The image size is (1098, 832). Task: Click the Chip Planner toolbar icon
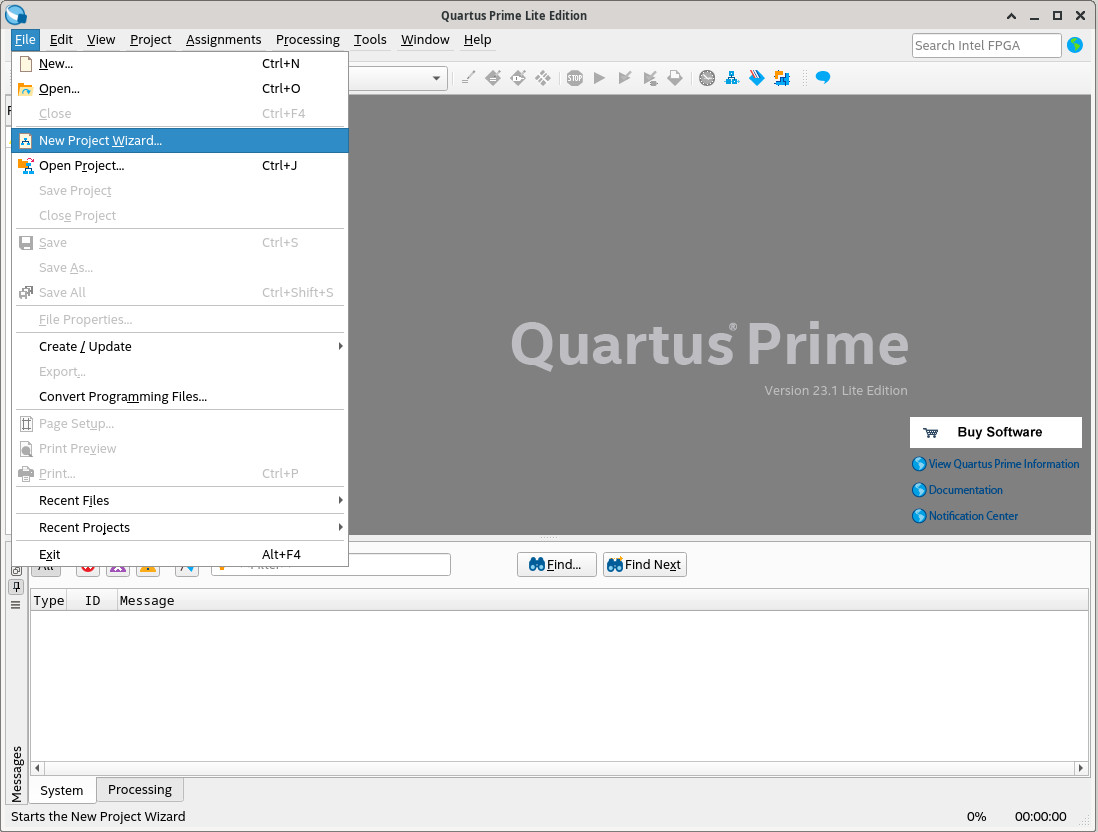click(x=518, y=78)
